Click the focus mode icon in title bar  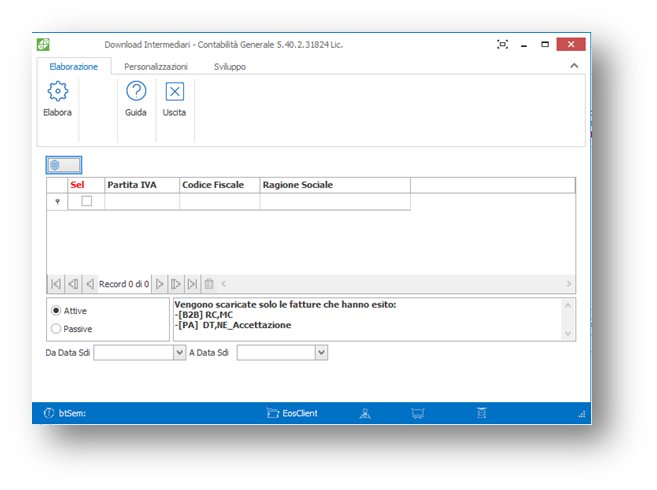(x=502, y=44)
